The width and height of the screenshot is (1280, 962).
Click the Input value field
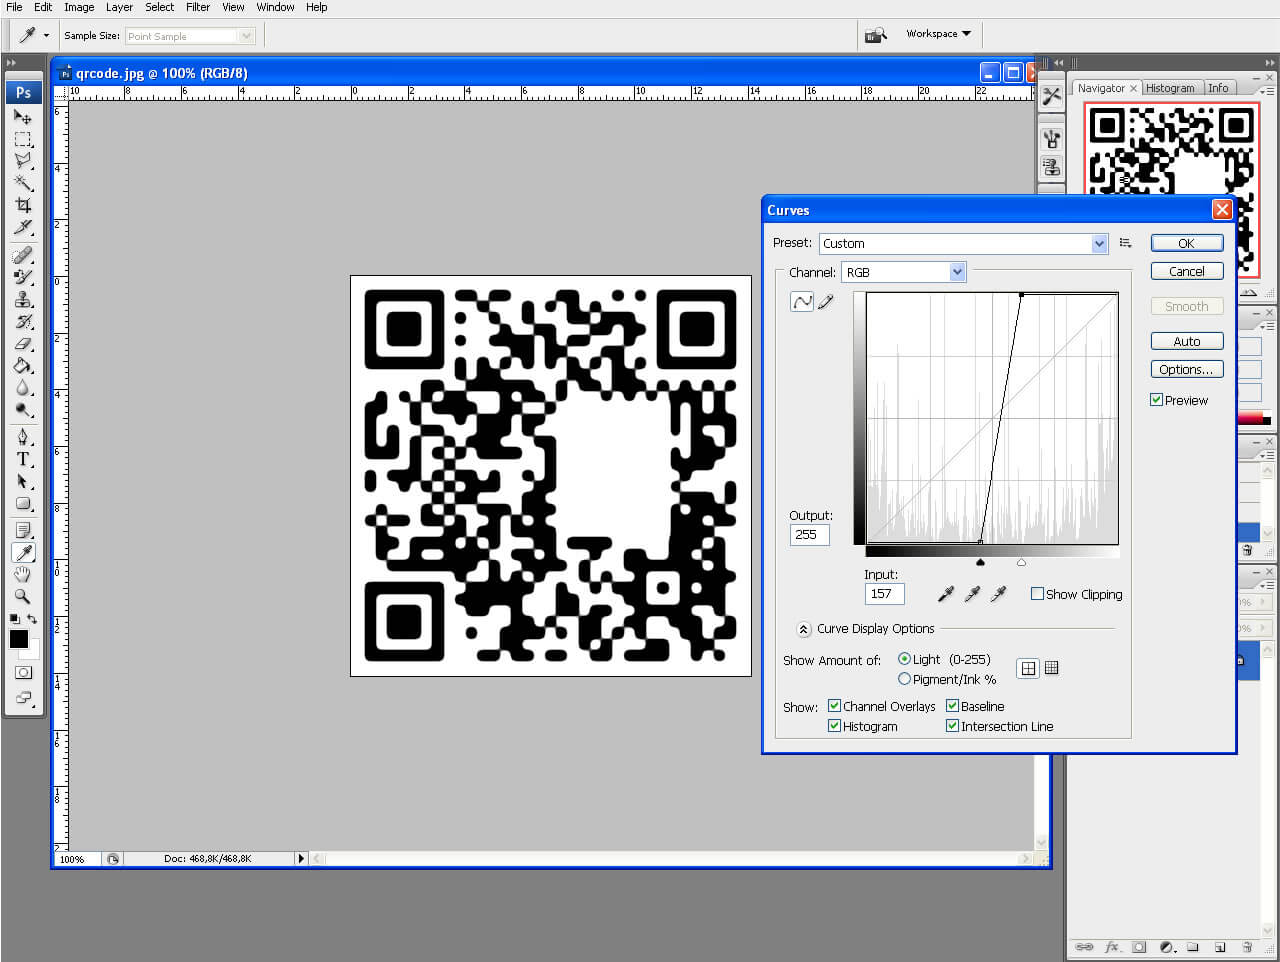884,594
